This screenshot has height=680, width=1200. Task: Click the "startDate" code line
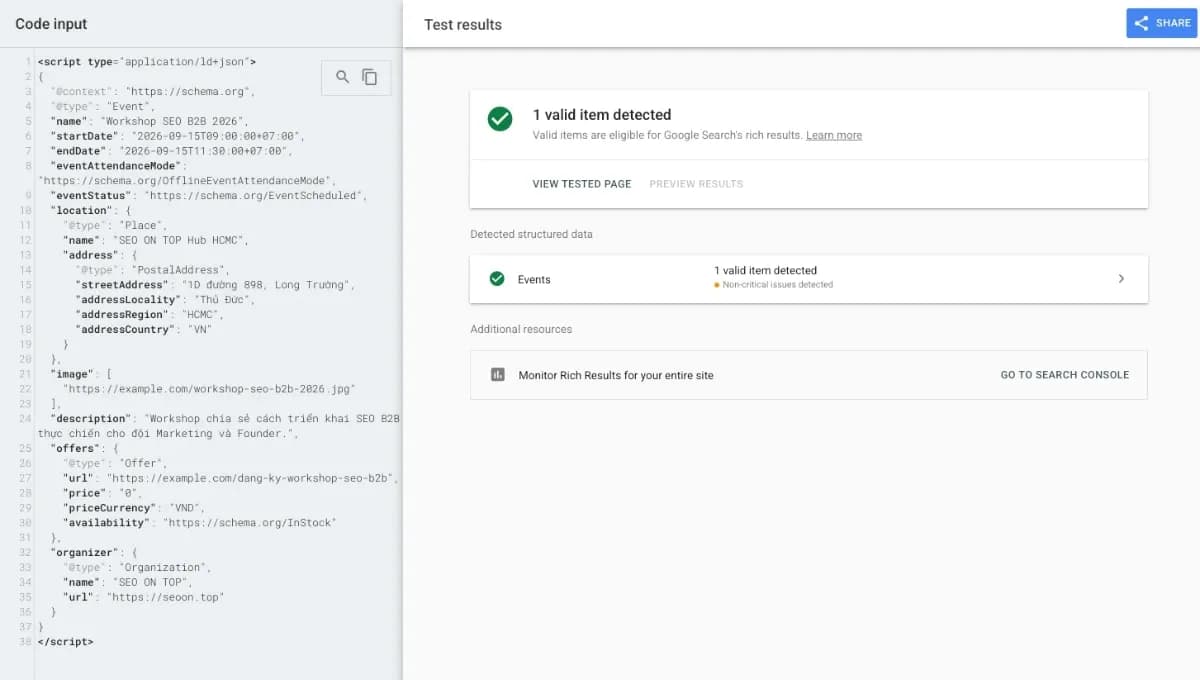tap(177, 136)
